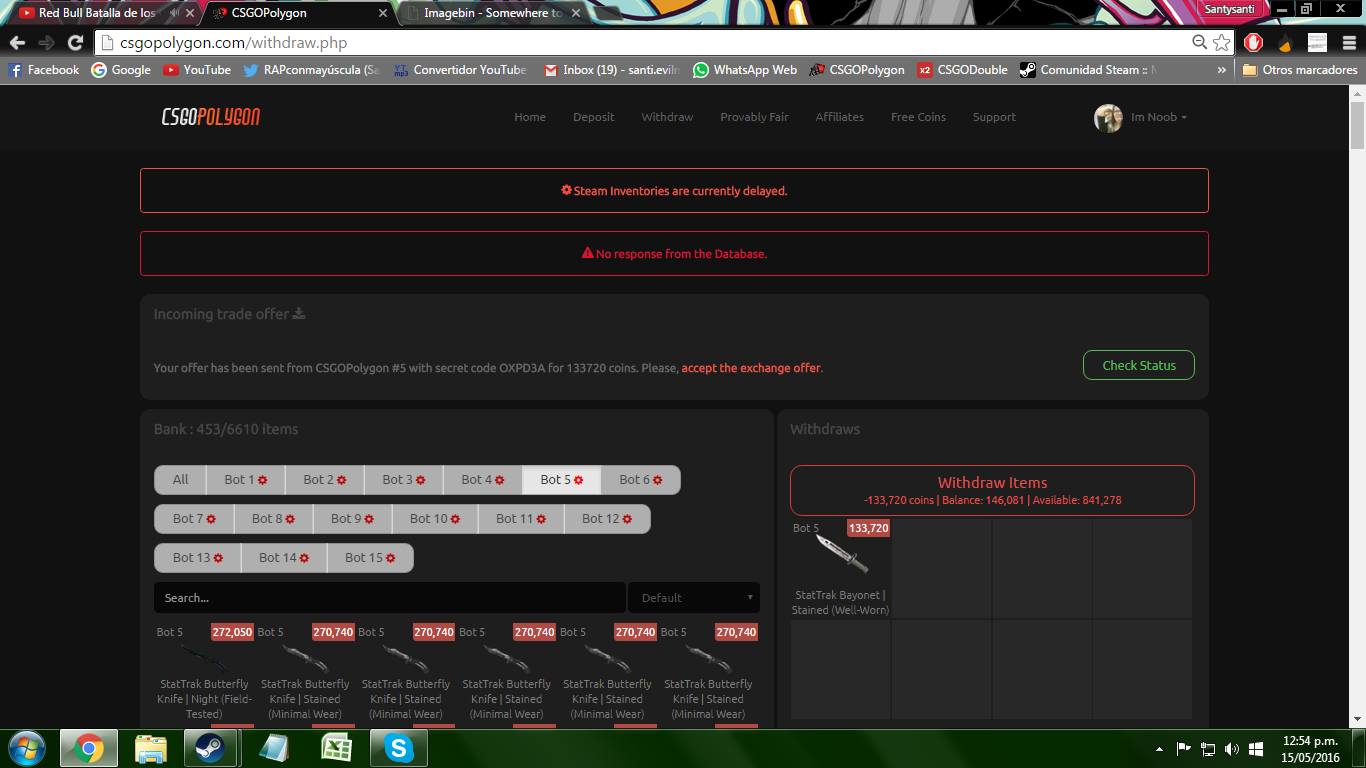Open the Deposit page
The image size is (1366, 768).
point(594,117)
